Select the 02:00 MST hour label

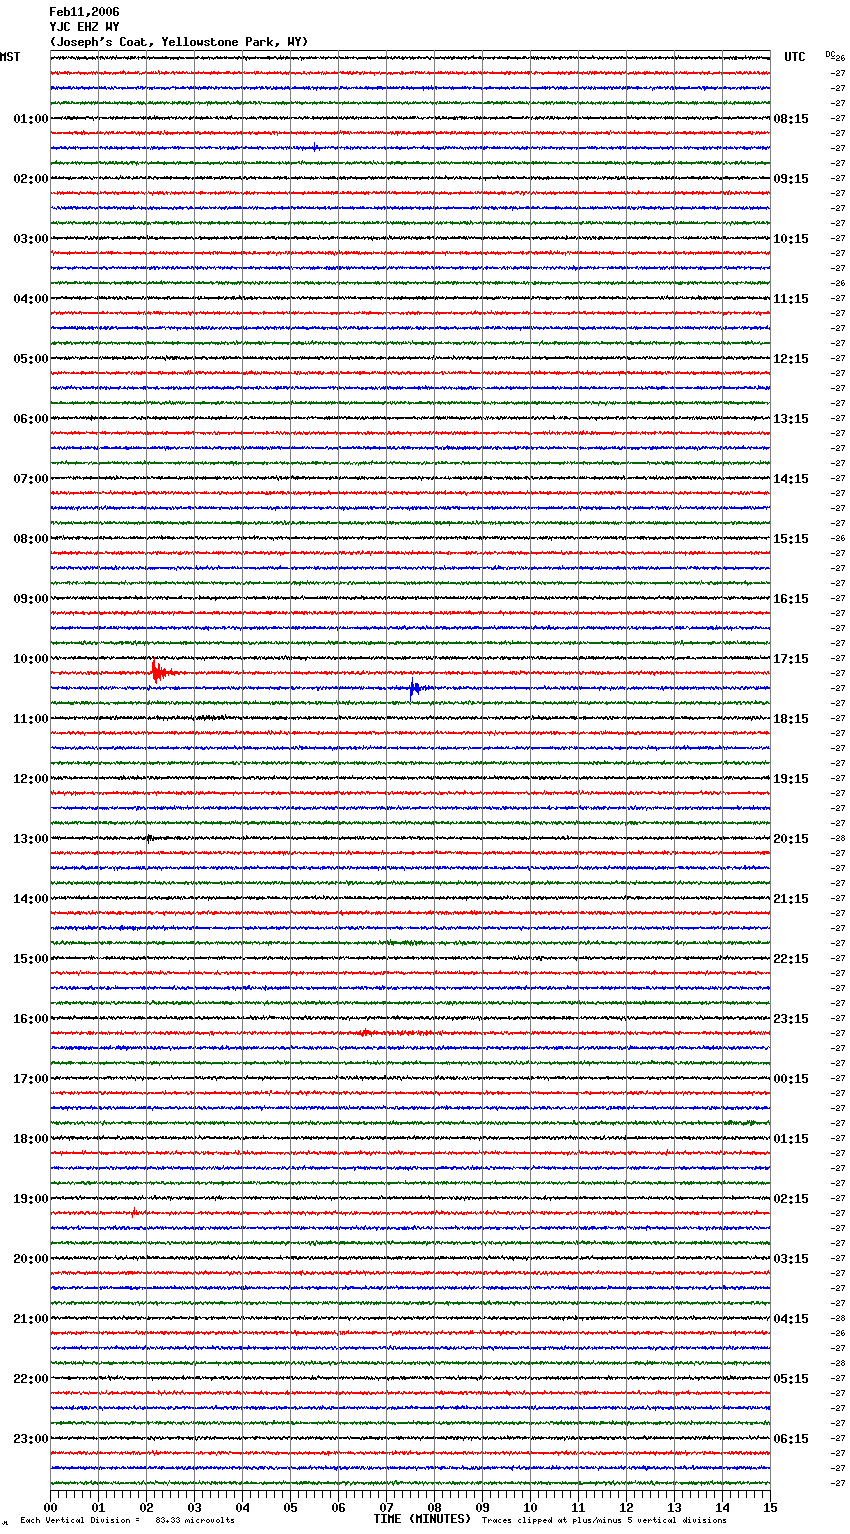tap(30, 179)
